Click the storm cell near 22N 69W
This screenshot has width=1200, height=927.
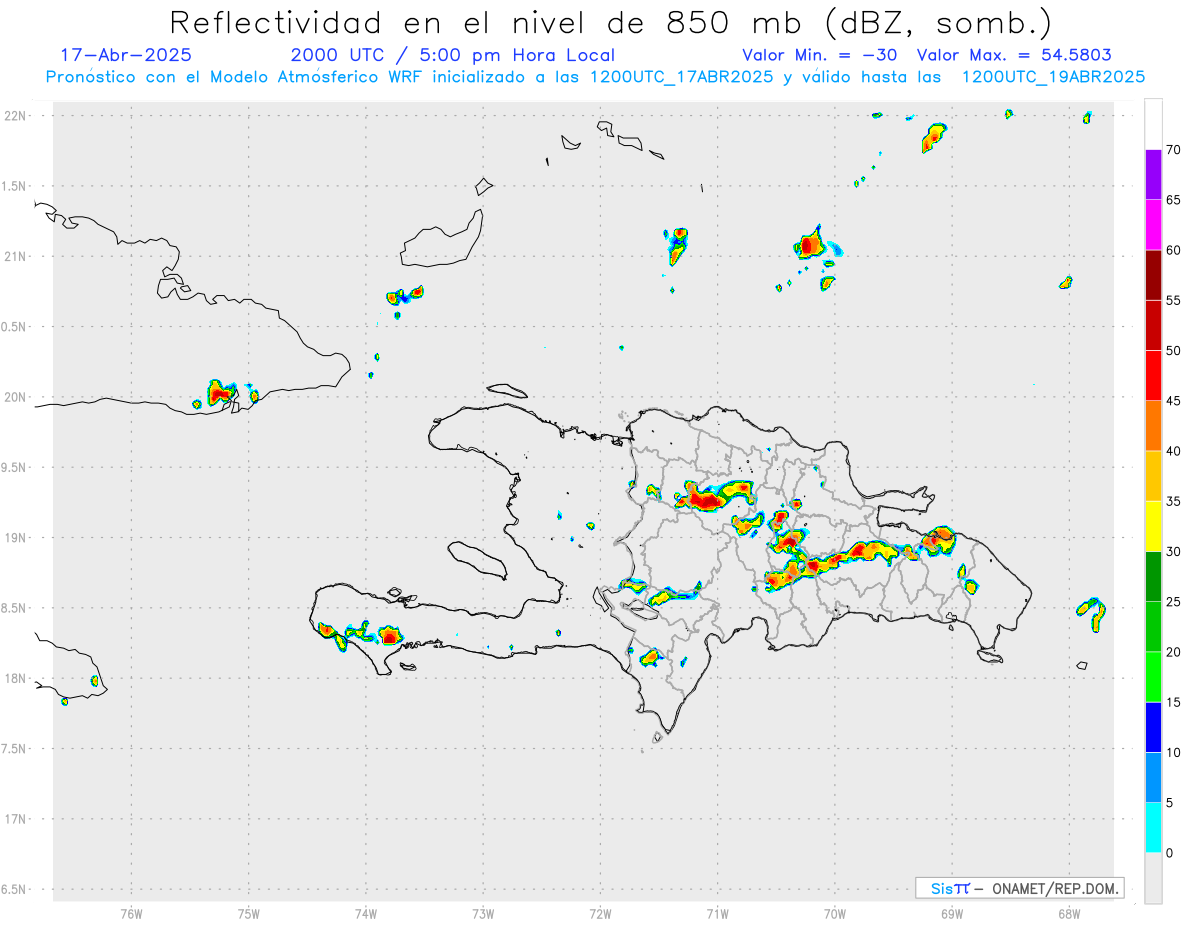(933, 136)
